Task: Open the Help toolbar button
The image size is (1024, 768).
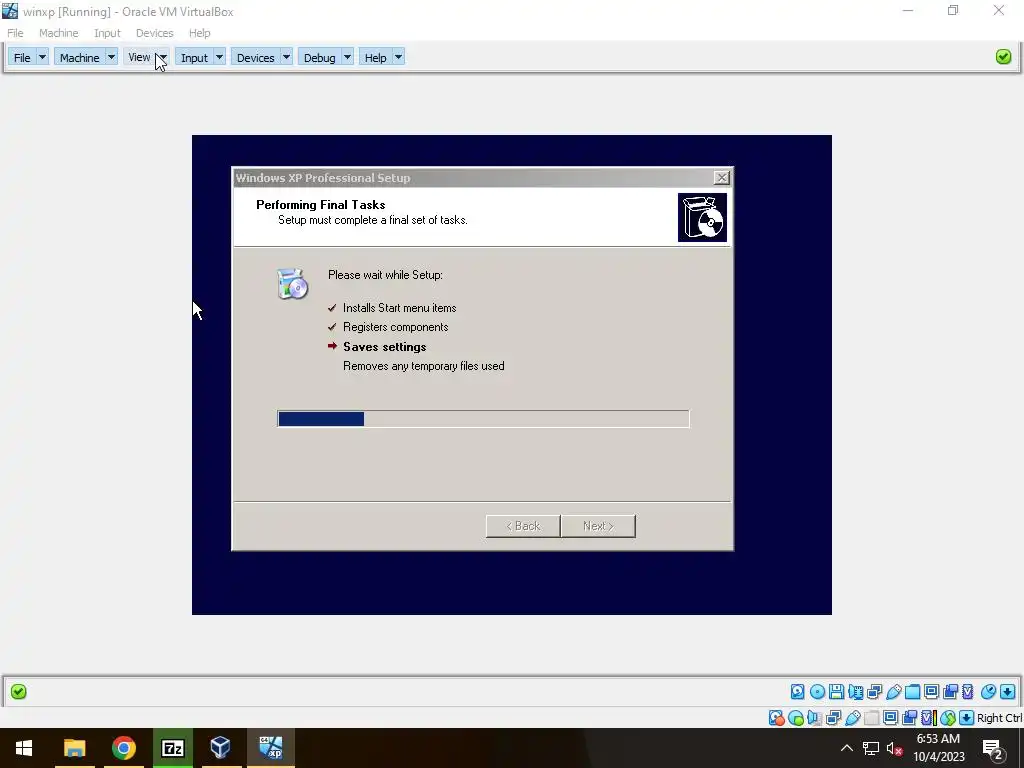Action: click(376, 57)
